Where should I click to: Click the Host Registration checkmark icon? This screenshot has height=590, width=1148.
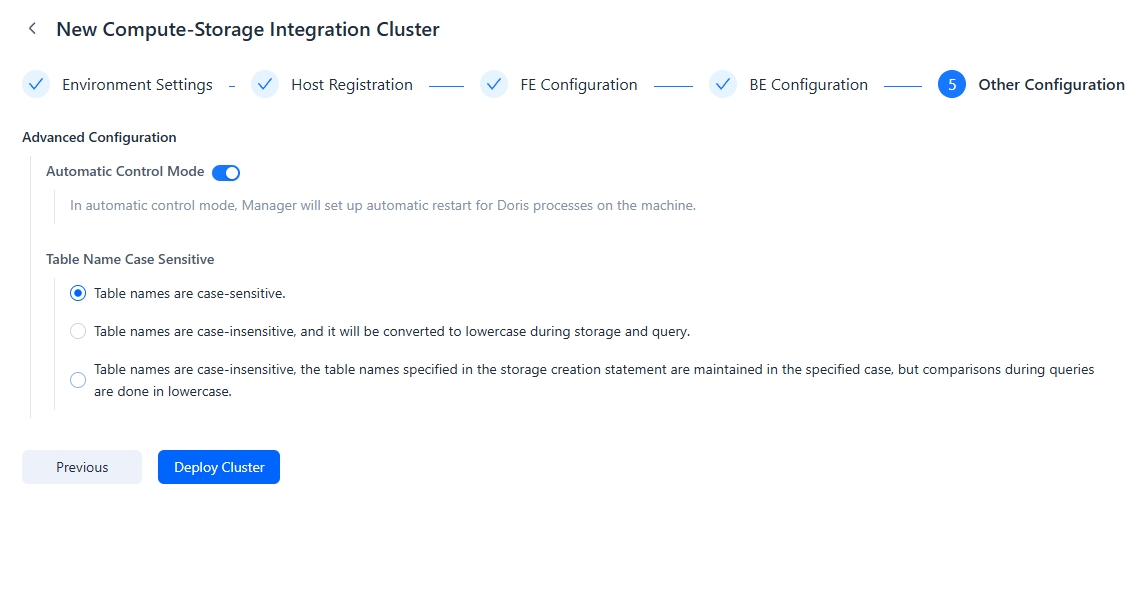[x=265, y=84]
